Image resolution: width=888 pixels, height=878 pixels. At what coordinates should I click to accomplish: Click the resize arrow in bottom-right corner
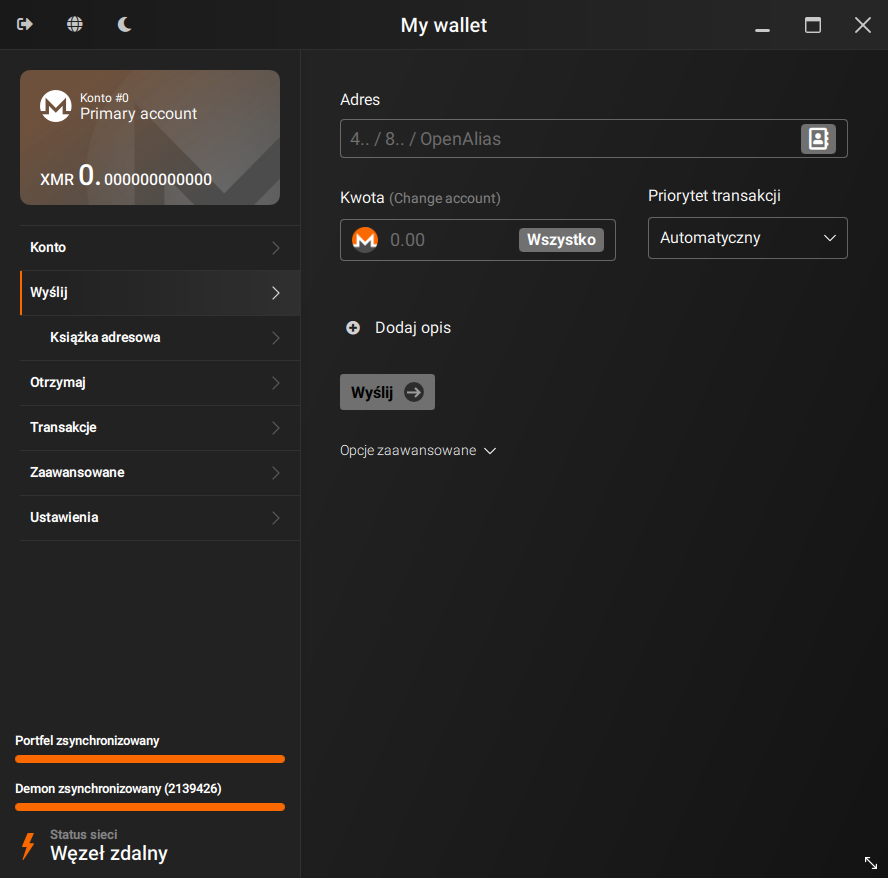[869, 863]
